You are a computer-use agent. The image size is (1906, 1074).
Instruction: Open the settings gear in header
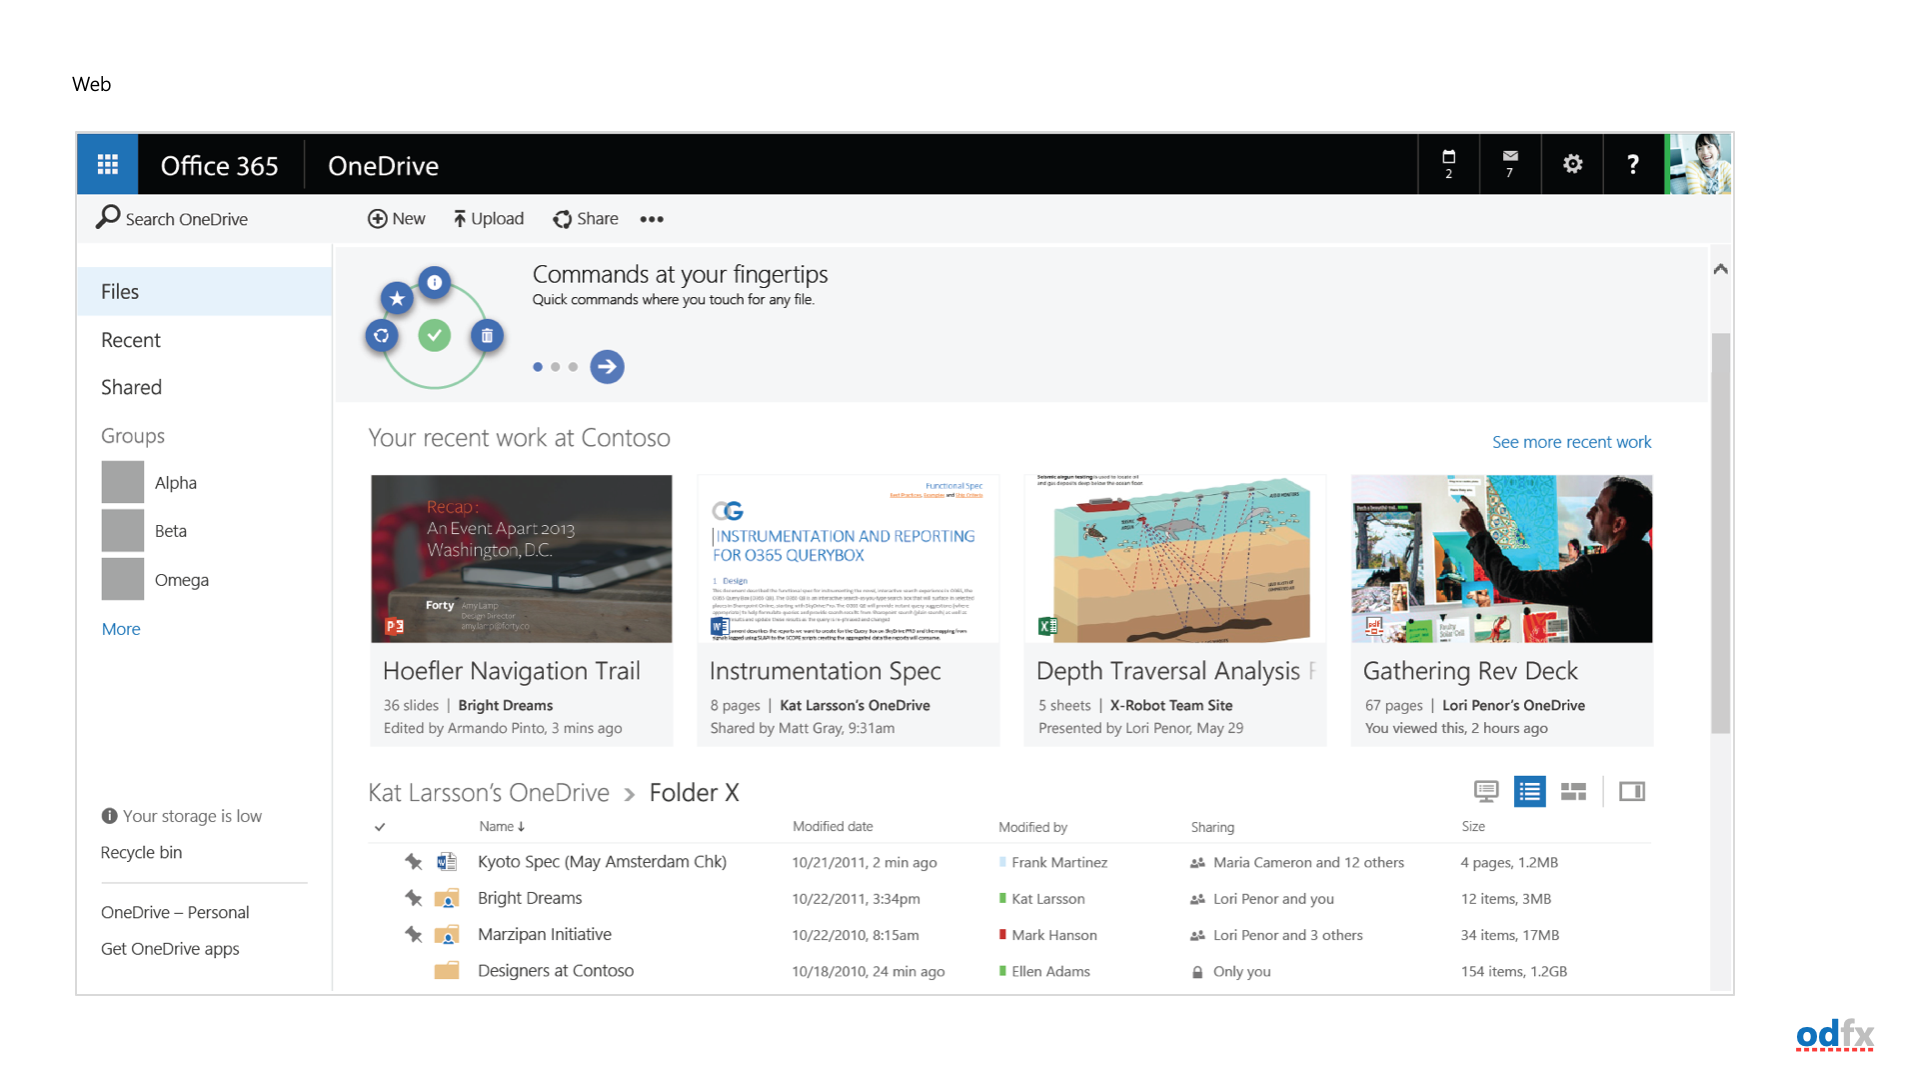[1572, 164]
